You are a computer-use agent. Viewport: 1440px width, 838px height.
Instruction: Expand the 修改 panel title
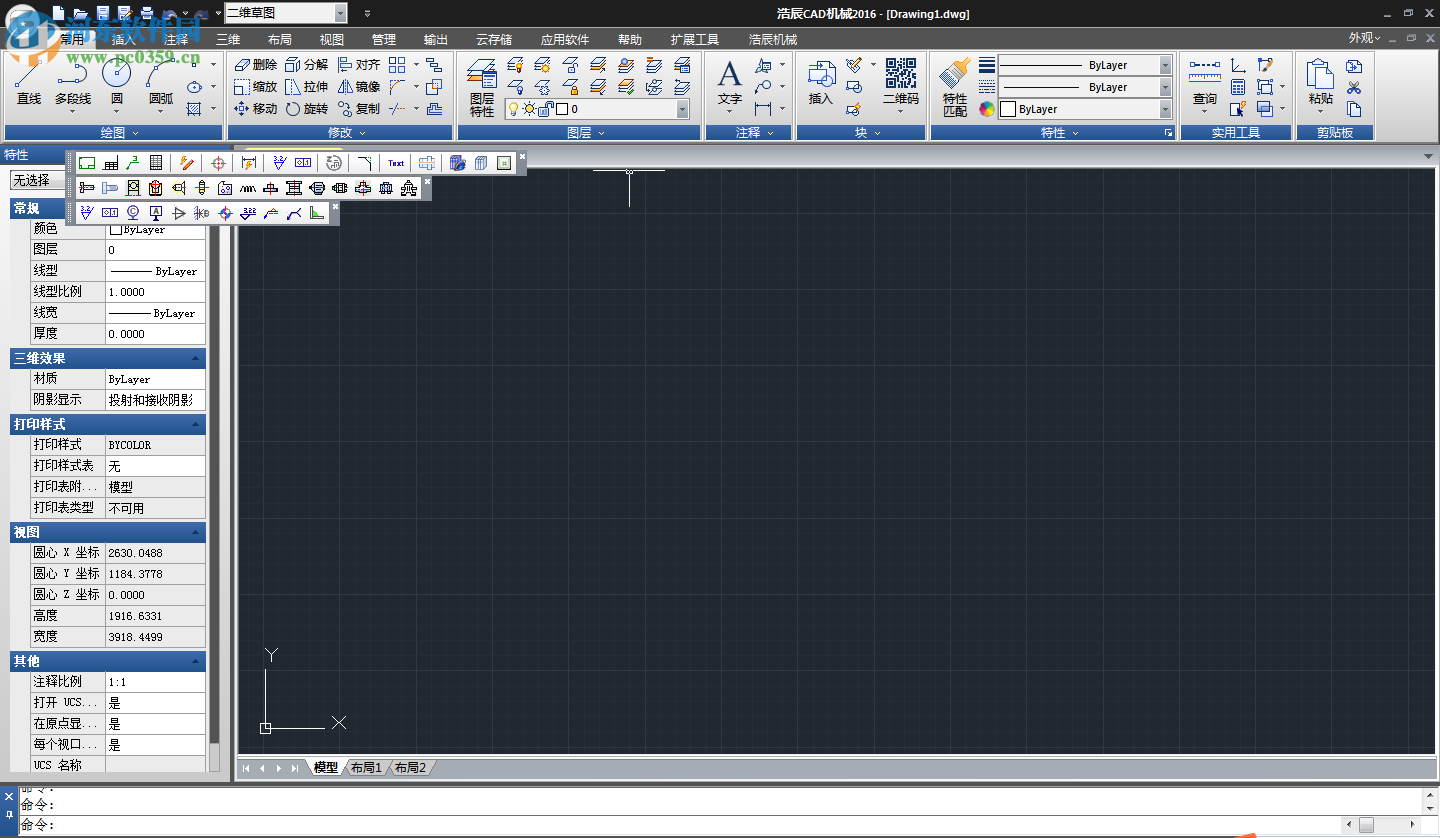tap(340, 132)
